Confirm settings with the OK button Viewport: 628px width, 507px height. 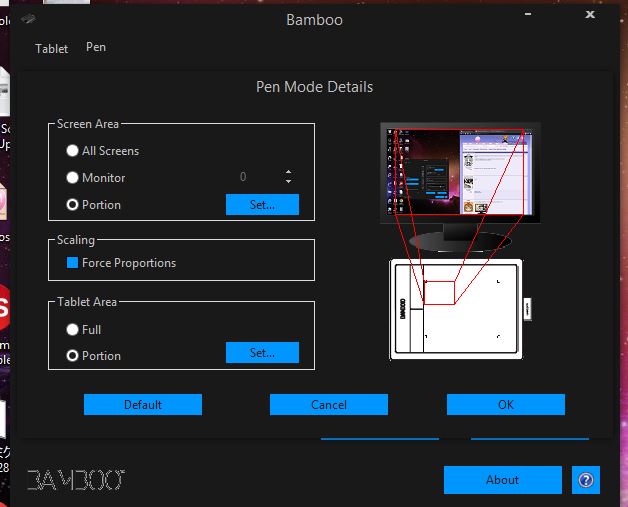pyautogui.click(x=506, y=404)
